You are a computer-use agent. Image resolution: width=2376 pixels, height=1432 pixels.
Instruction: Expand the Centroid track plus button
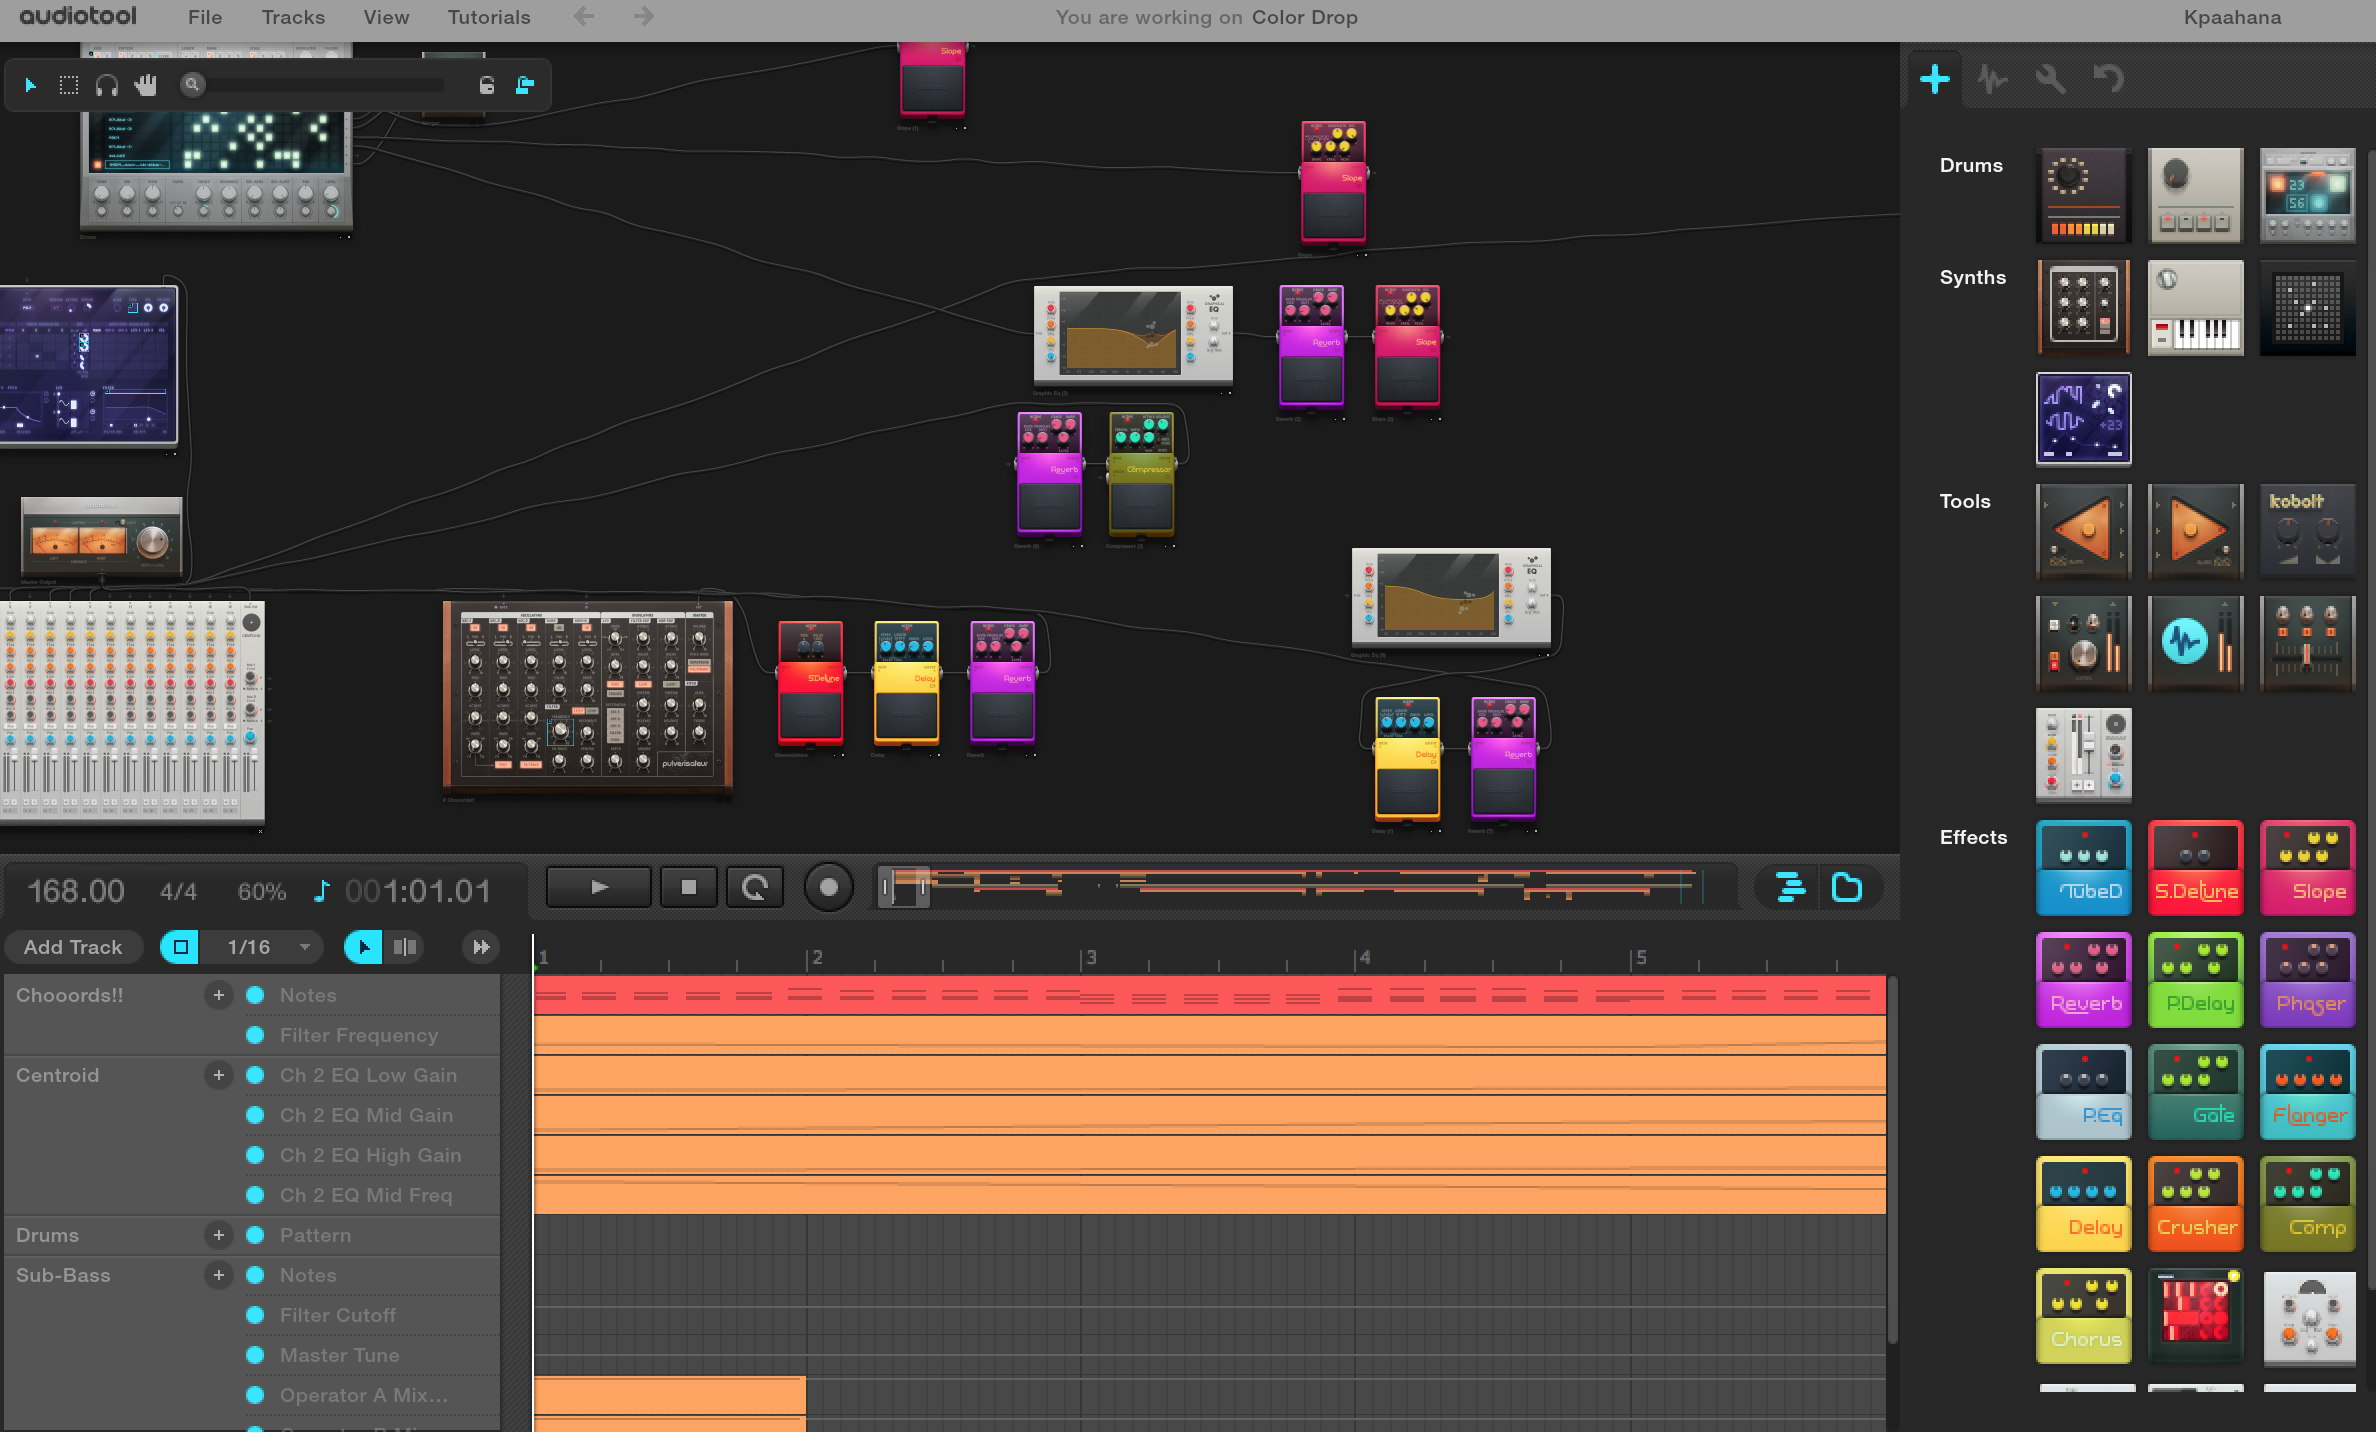[218, 1075]
